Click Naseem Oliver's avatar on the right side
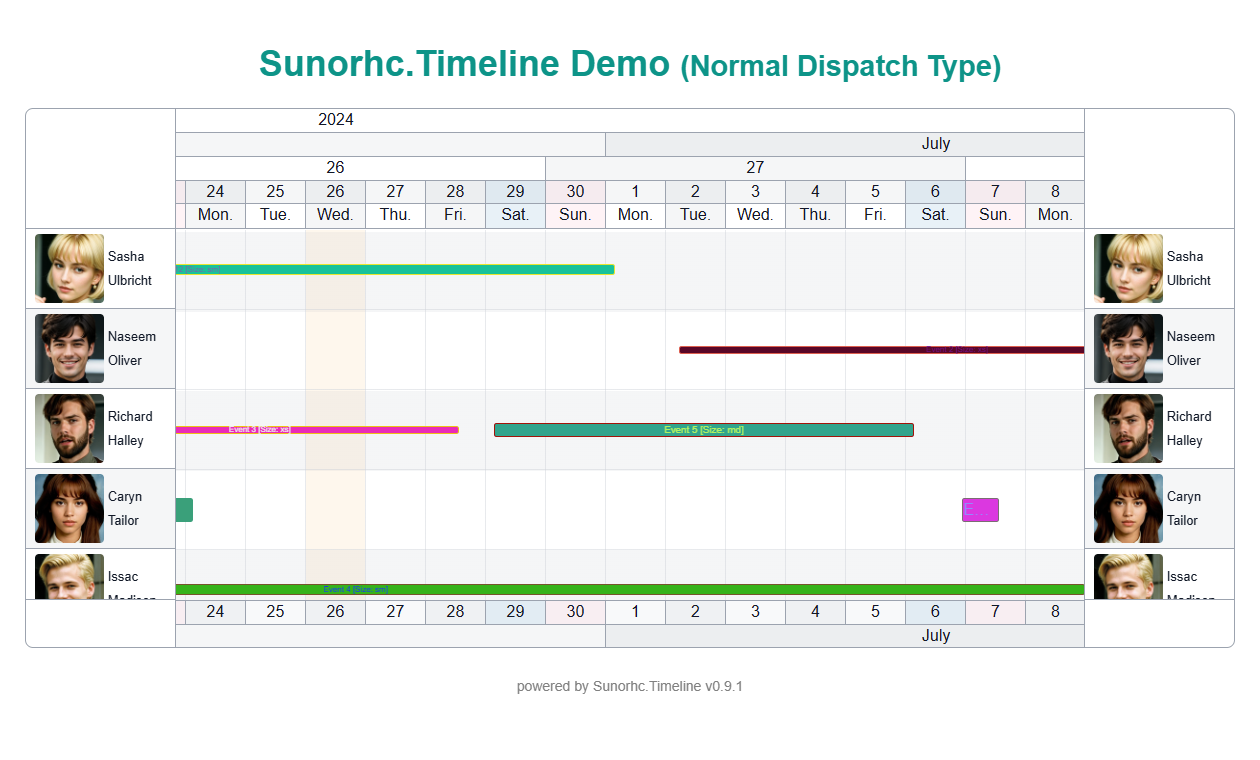This screenshot has height=760, width=1260. pos(1127,348)
